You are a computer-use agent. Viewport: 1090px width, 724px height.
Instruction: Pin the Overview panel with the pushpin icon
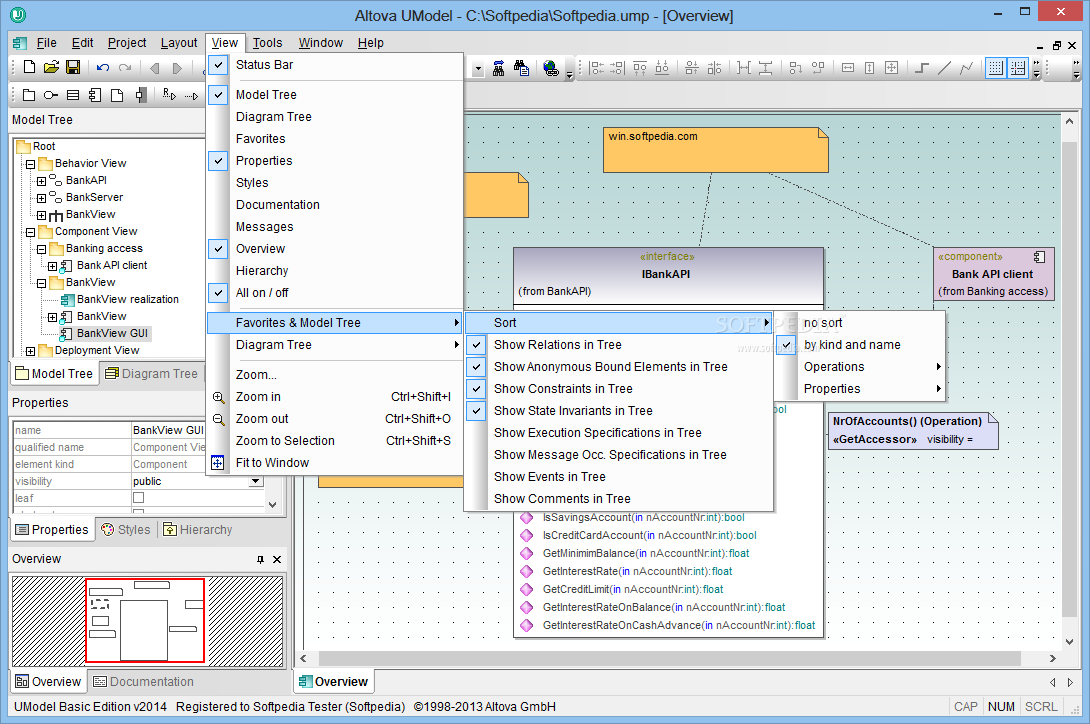pos(260,559)
